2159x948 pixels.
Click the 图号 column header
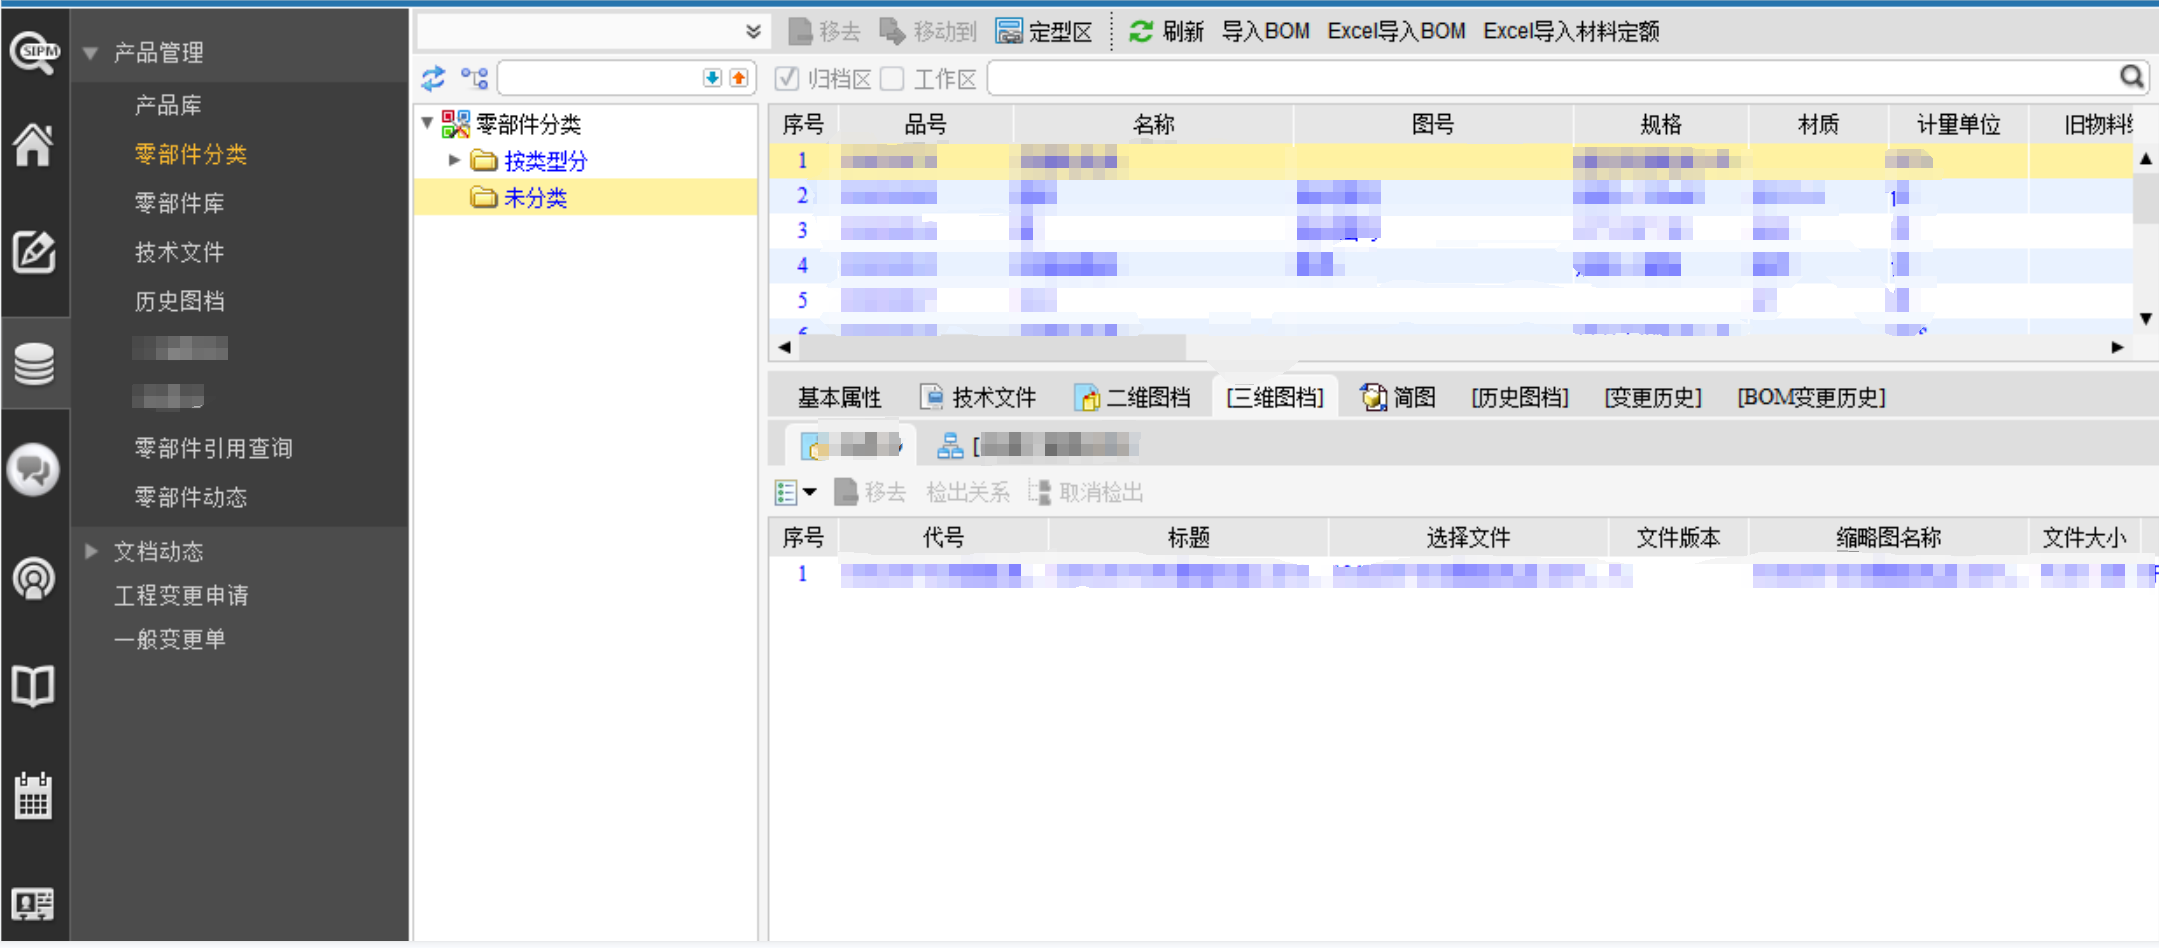coord(1432,124)
